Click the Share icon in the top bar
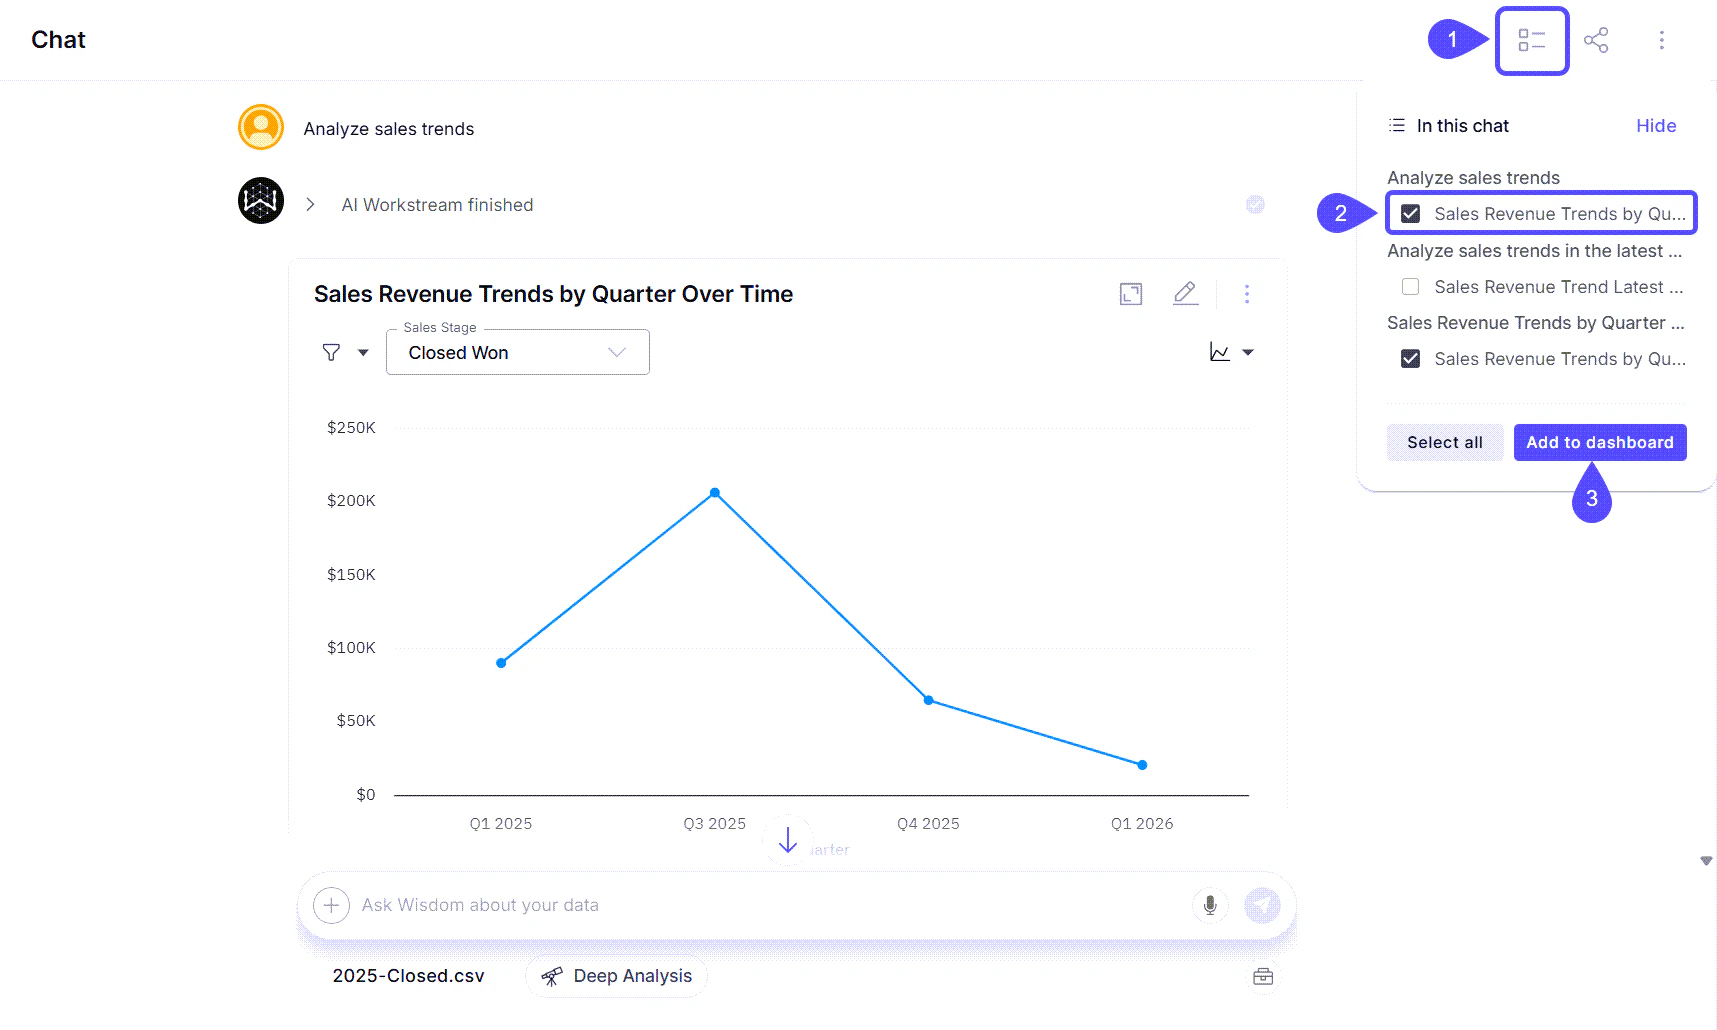Viewport: 1717px width, 1030px height. click(x=1597, y=39)
